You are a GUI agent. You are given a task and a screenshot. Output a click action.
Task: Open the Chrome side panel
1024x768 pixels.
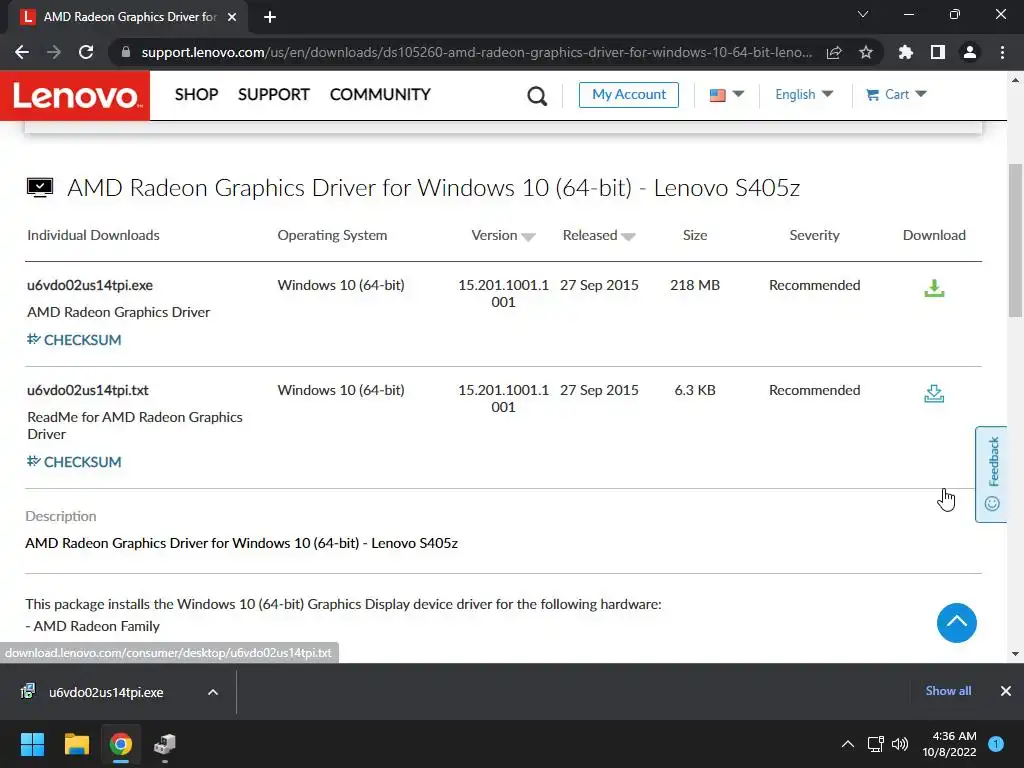click(938, 52)
